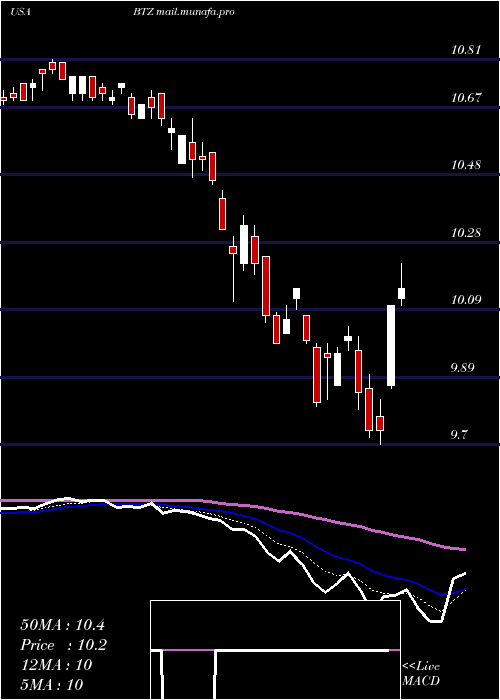Click the <<Live MACD label
Viewport: 500px width, 700px height.
[421, 674]
